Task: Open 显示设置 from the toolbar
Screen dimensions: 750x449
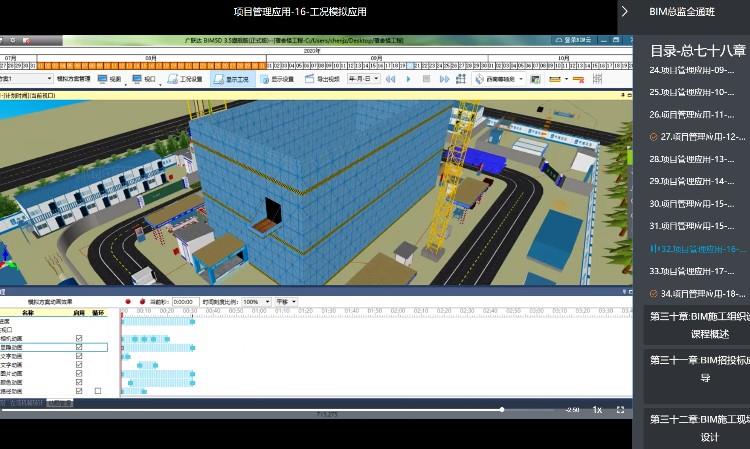Action: 277,78
